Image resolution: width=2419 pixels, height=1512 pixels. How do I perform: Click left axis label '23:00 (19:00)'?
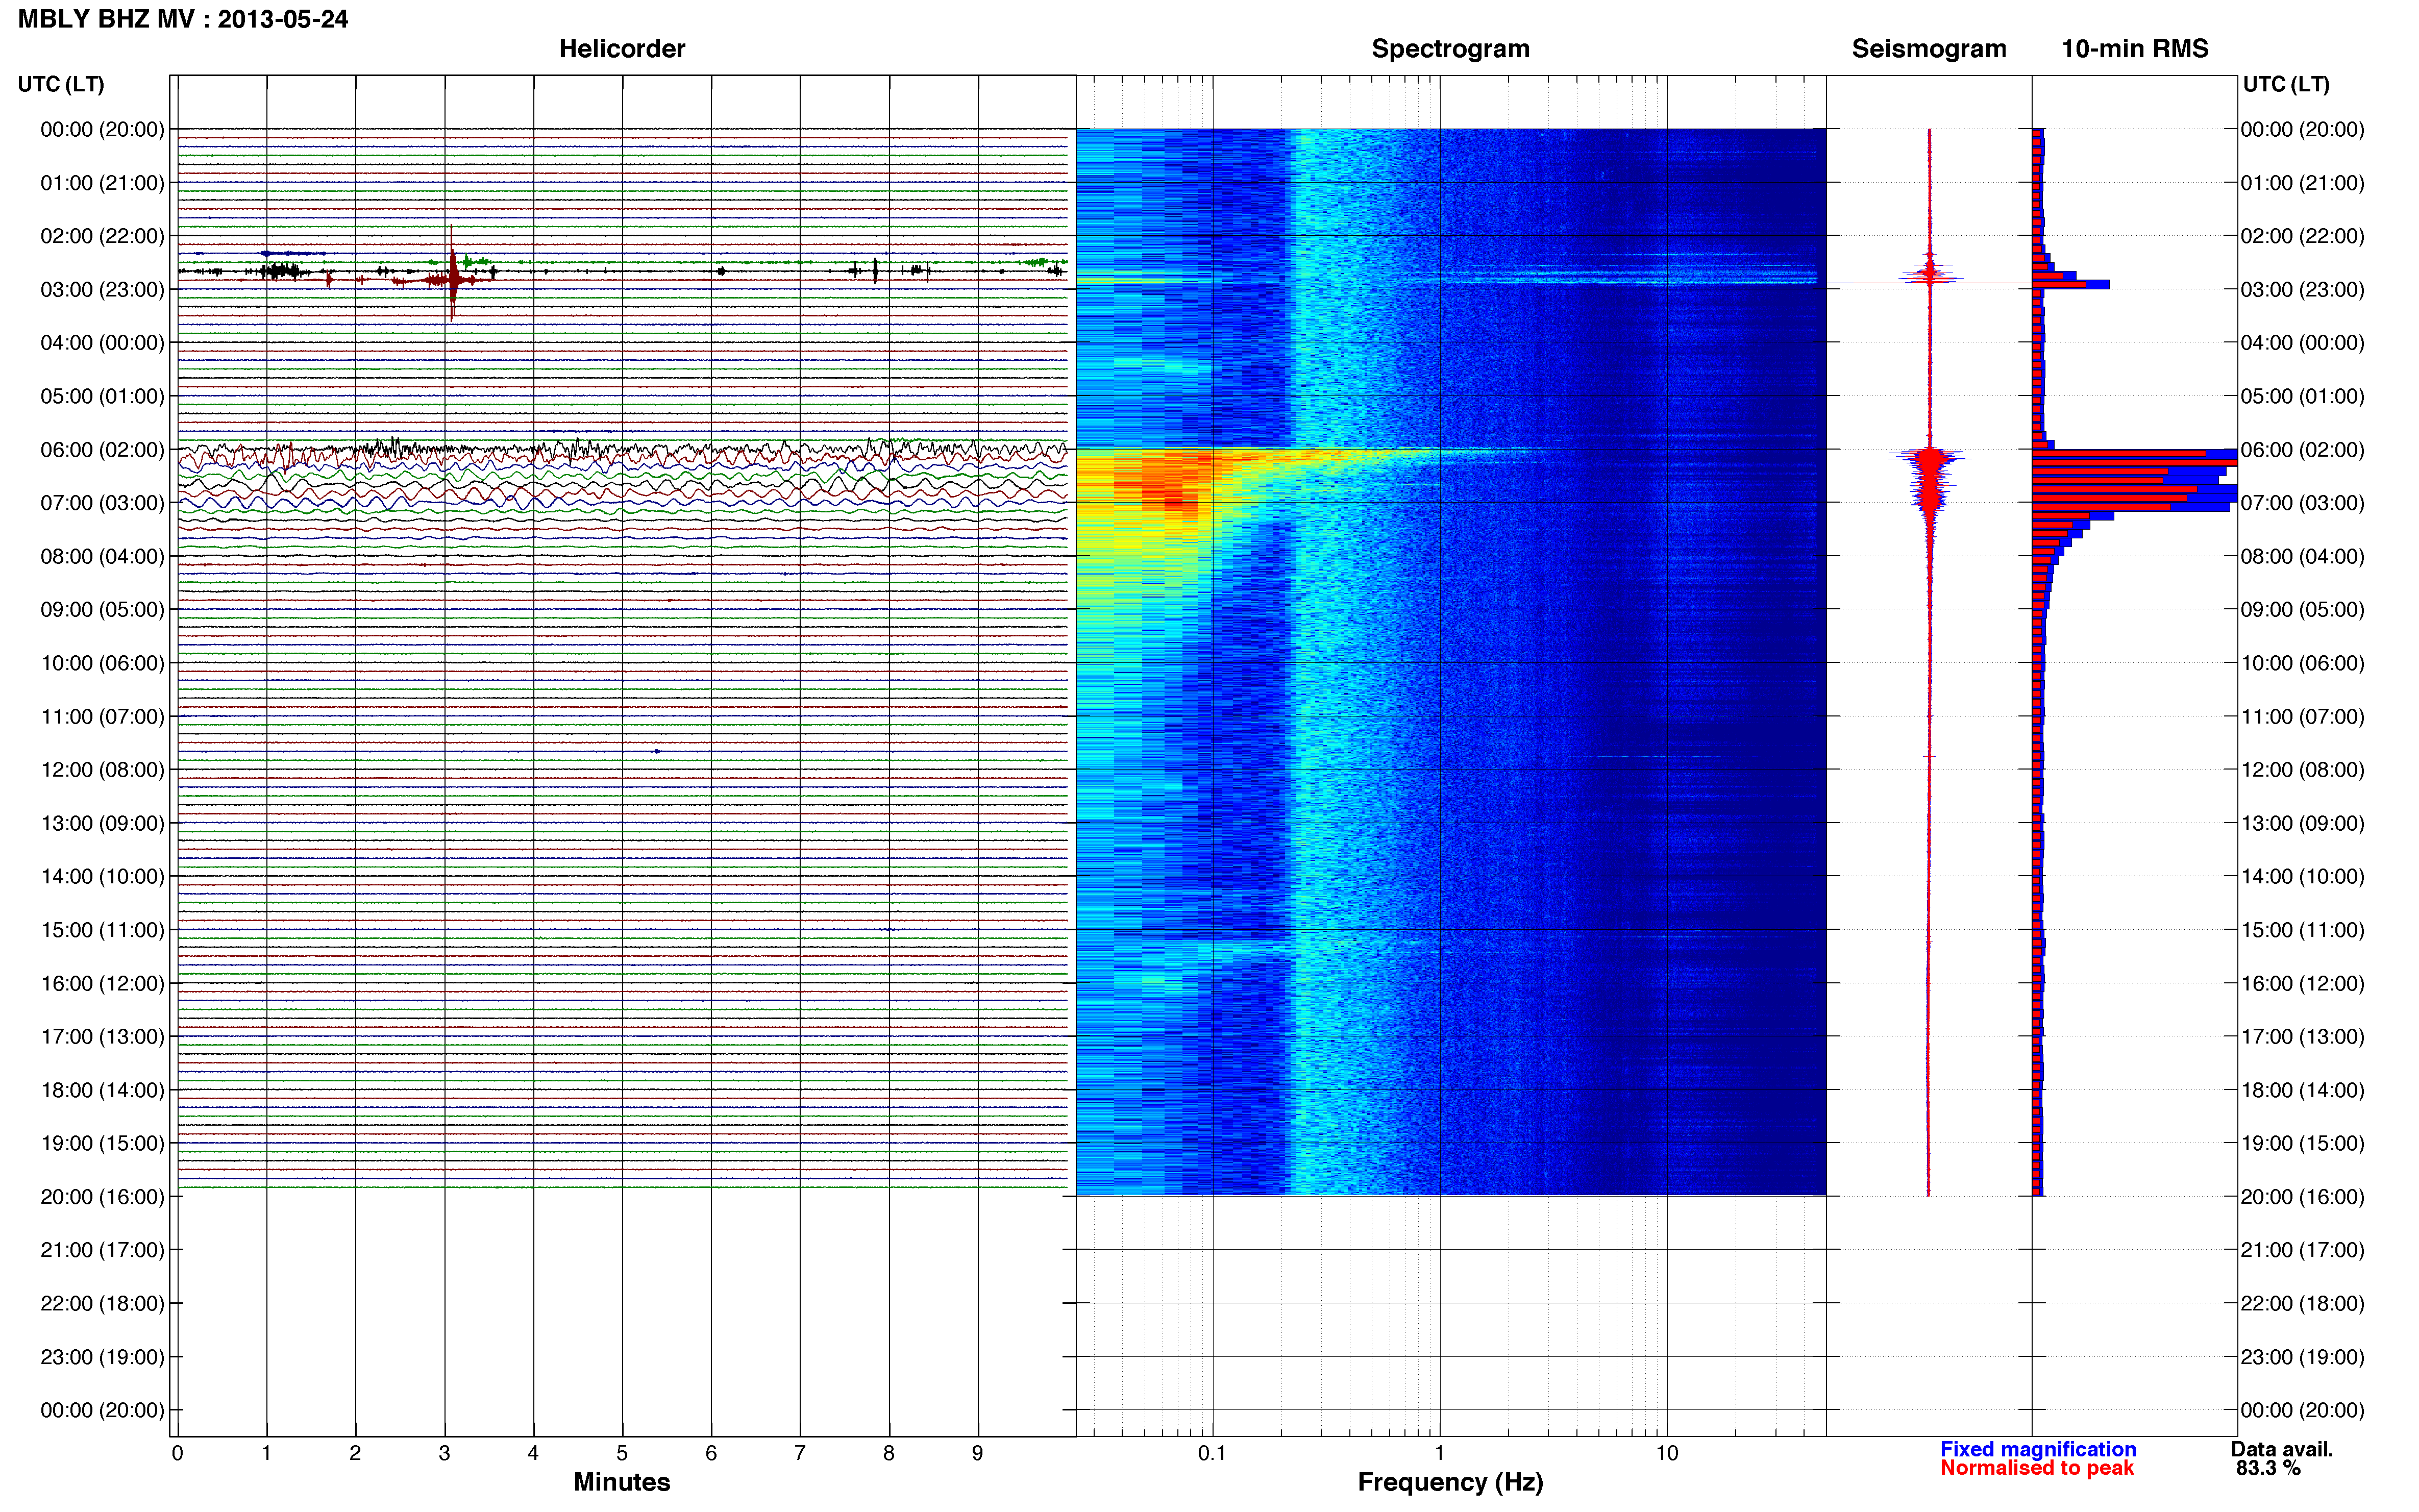[x=102, y=1356]
